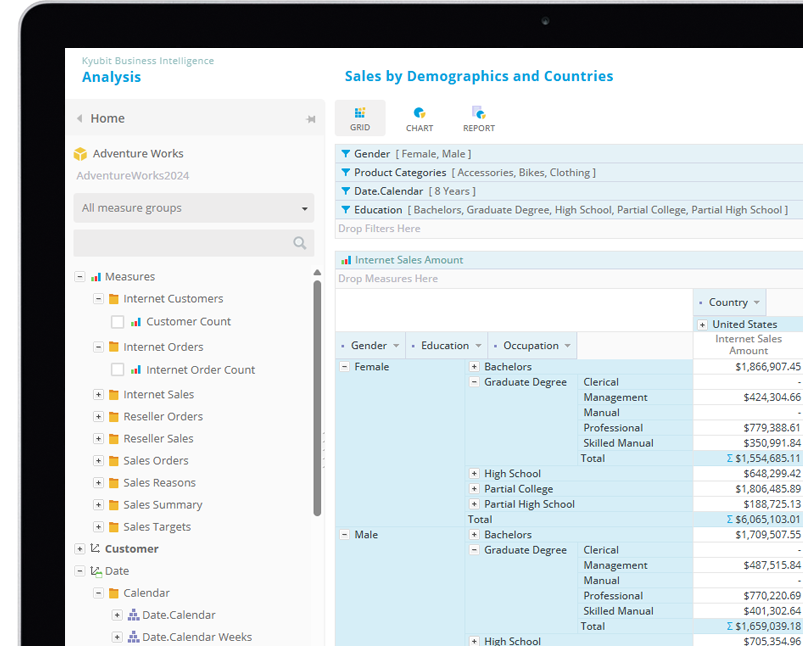The height and width of the screenshot is (646, 803).
Task: Click the pin icon next to Home
Action: pyautogui.click(x=312, y=118)
